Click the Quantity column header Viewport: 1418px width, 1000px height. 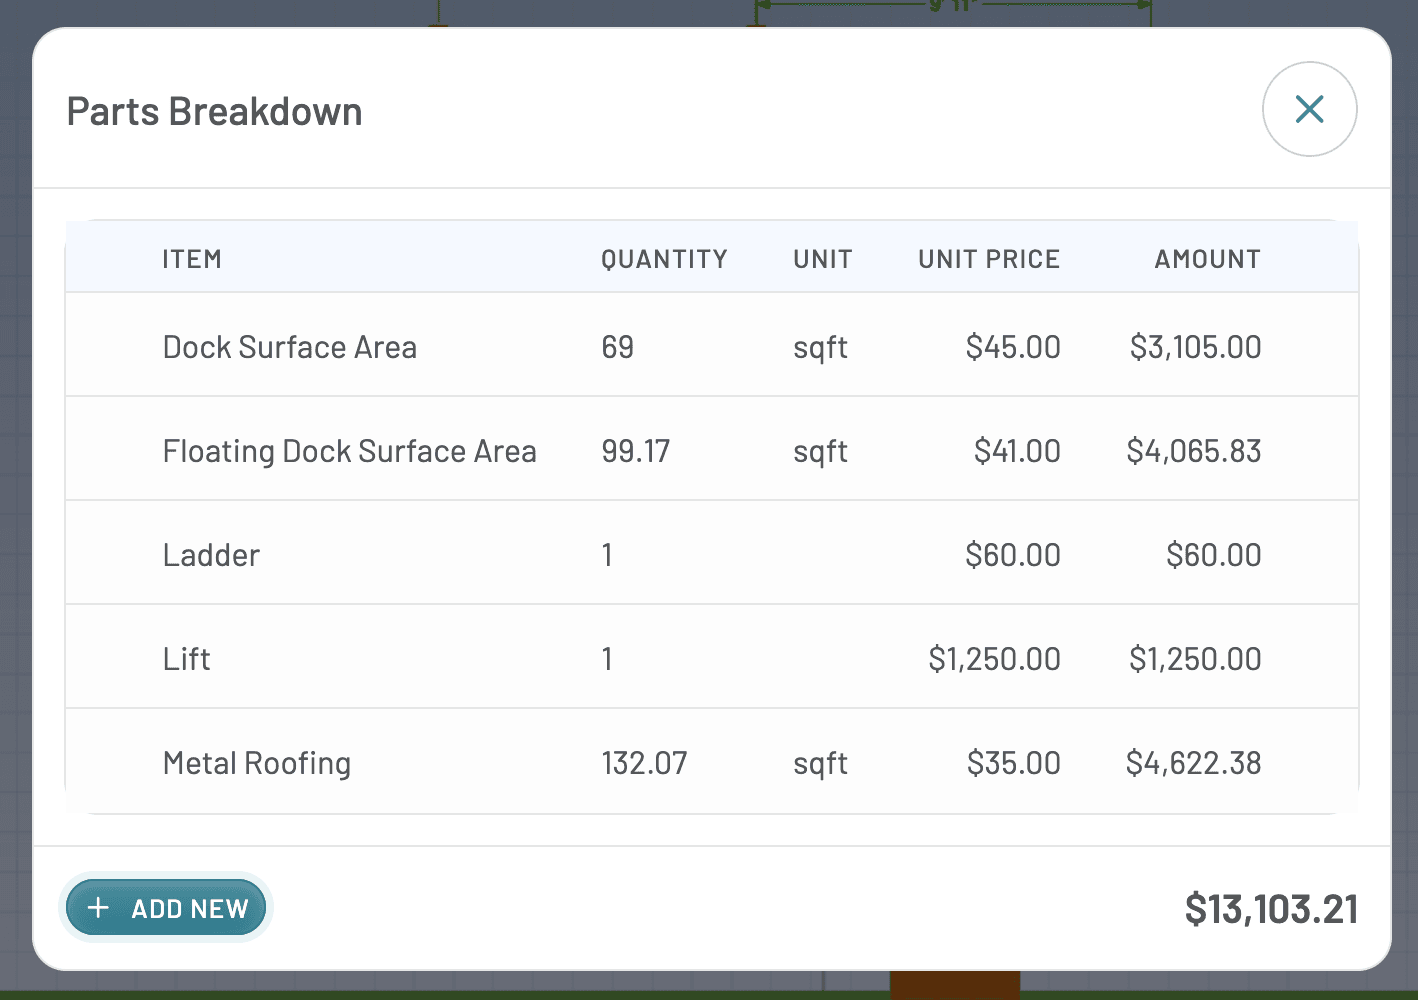click(x=664, y=259)
